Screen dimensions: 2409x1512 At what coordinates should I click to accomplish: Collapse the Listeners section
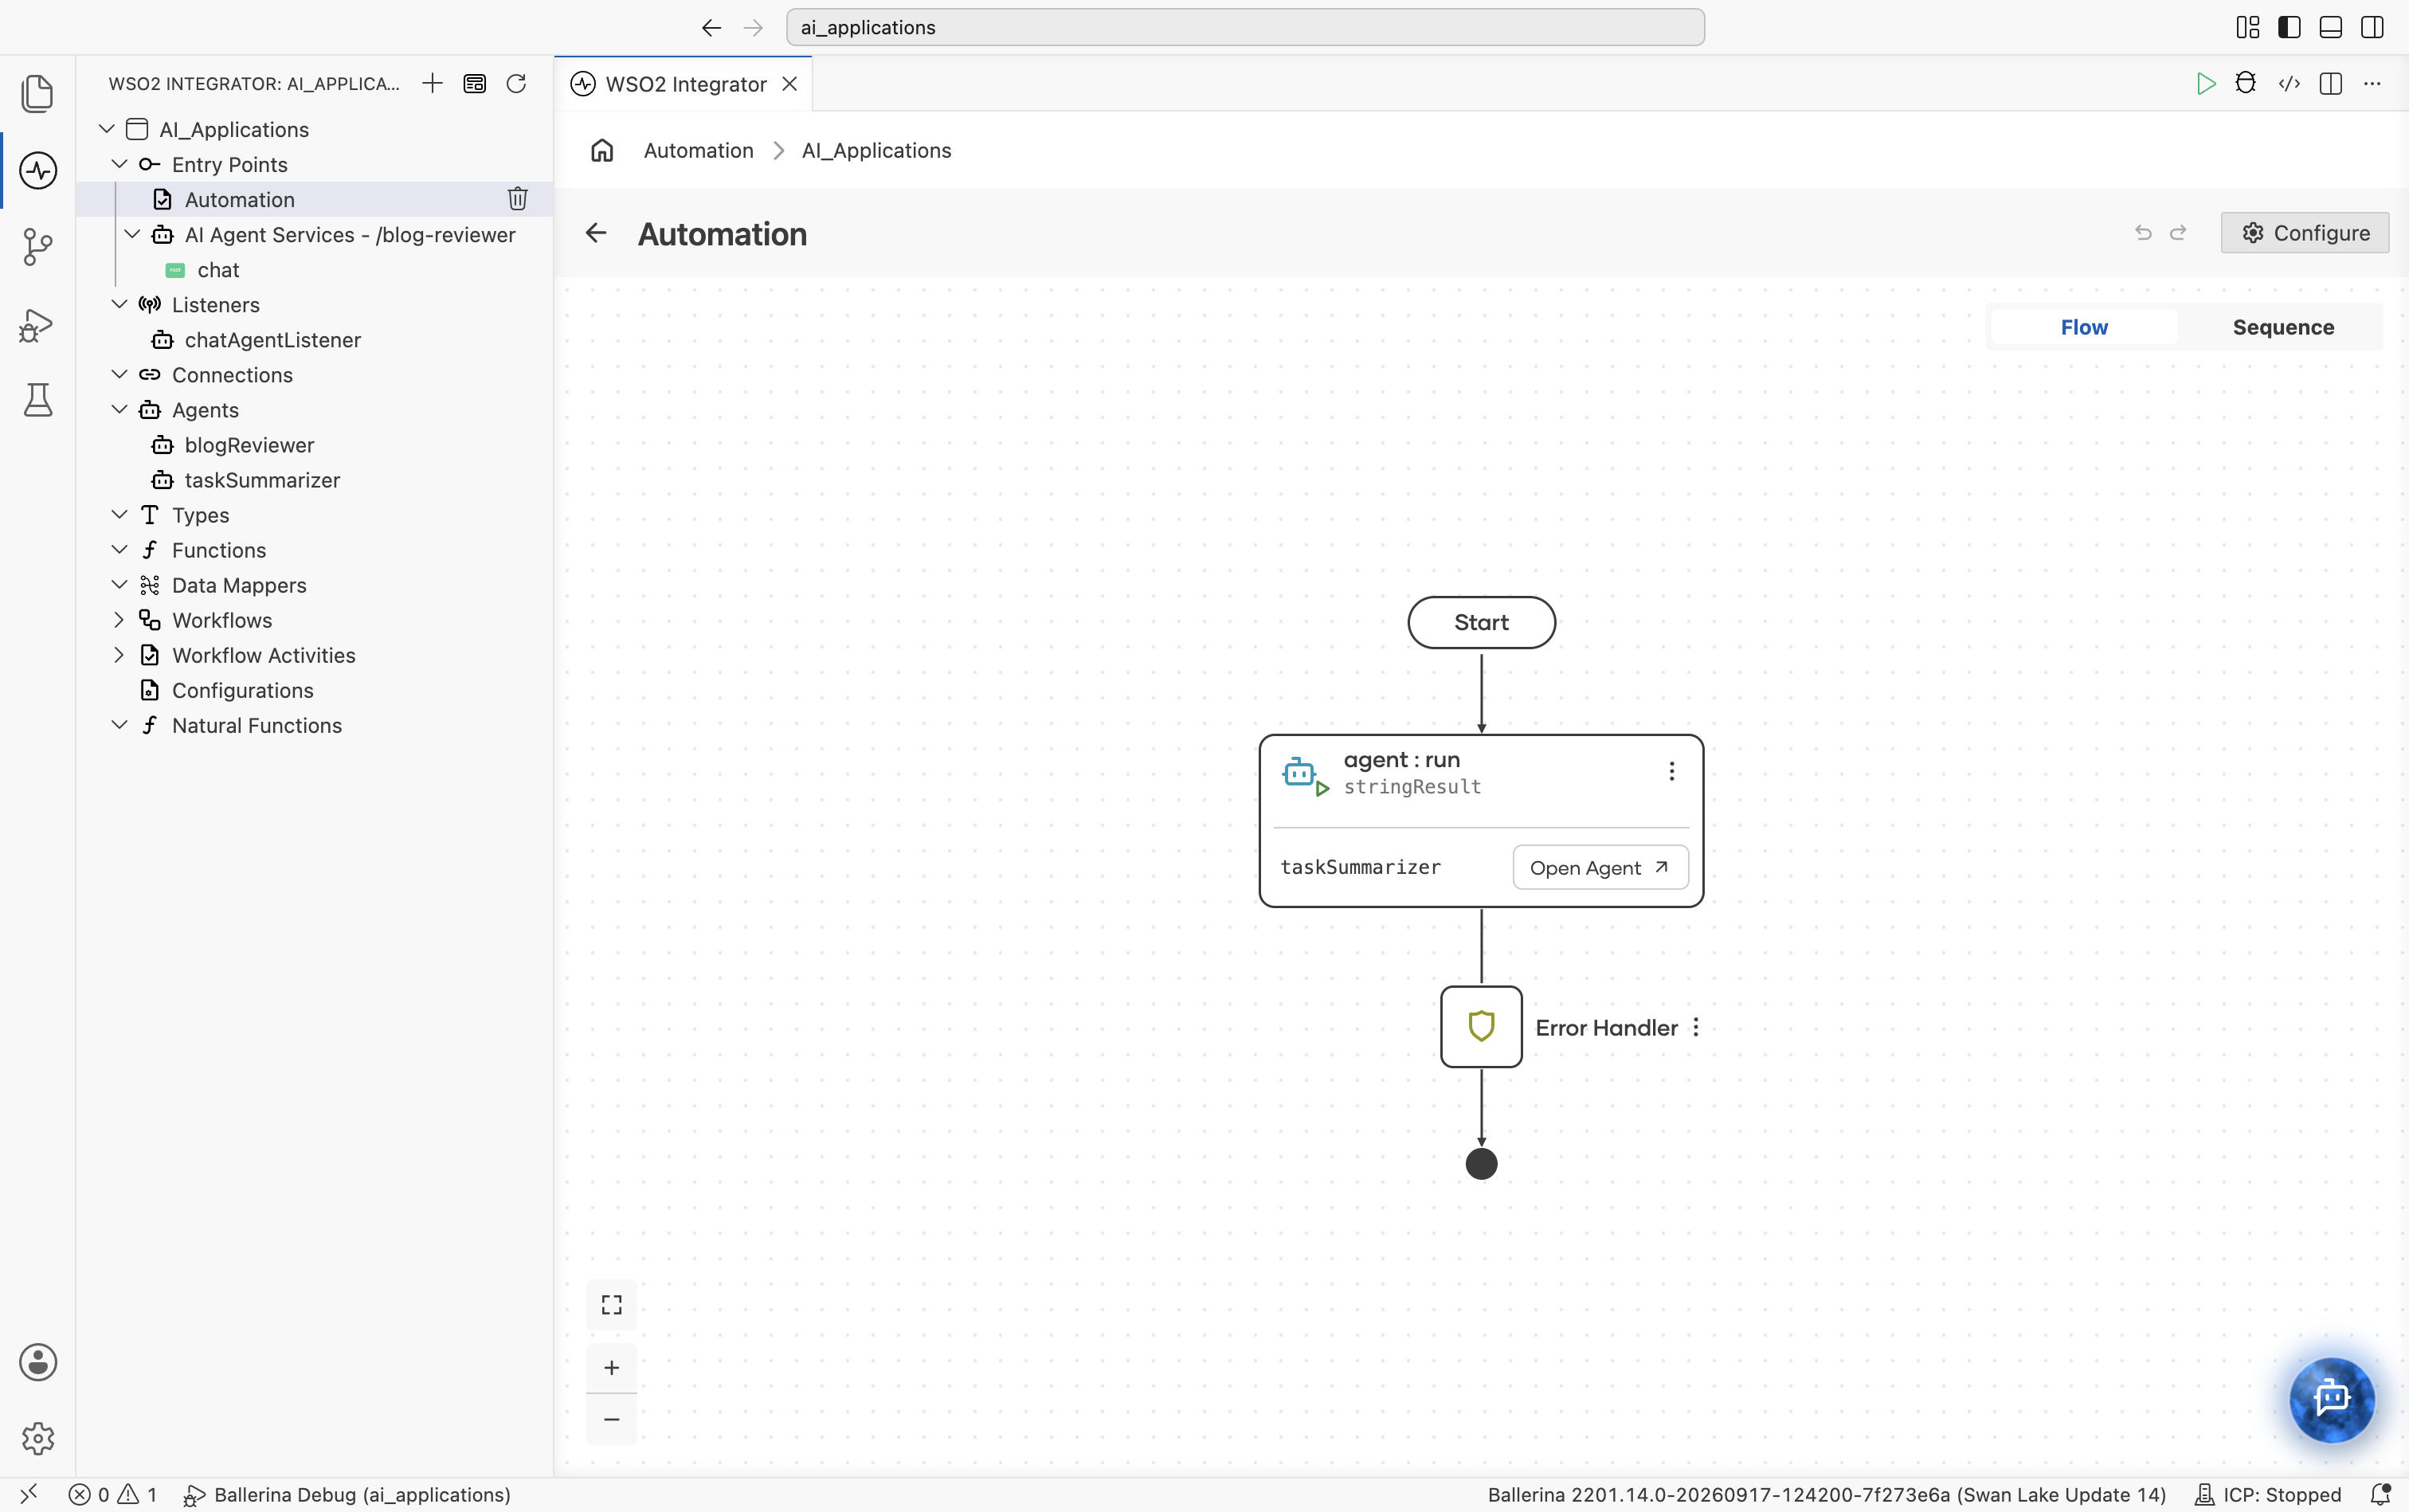(x=119, y=304)
